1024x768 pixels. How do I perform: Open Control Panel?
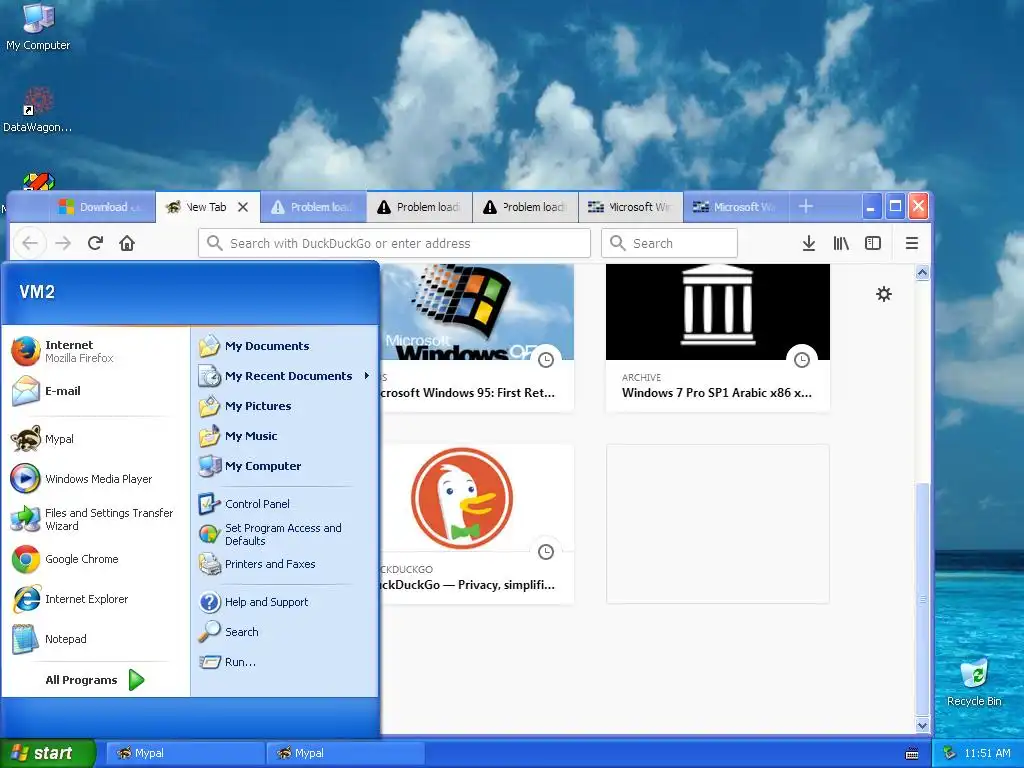point(285,504)
